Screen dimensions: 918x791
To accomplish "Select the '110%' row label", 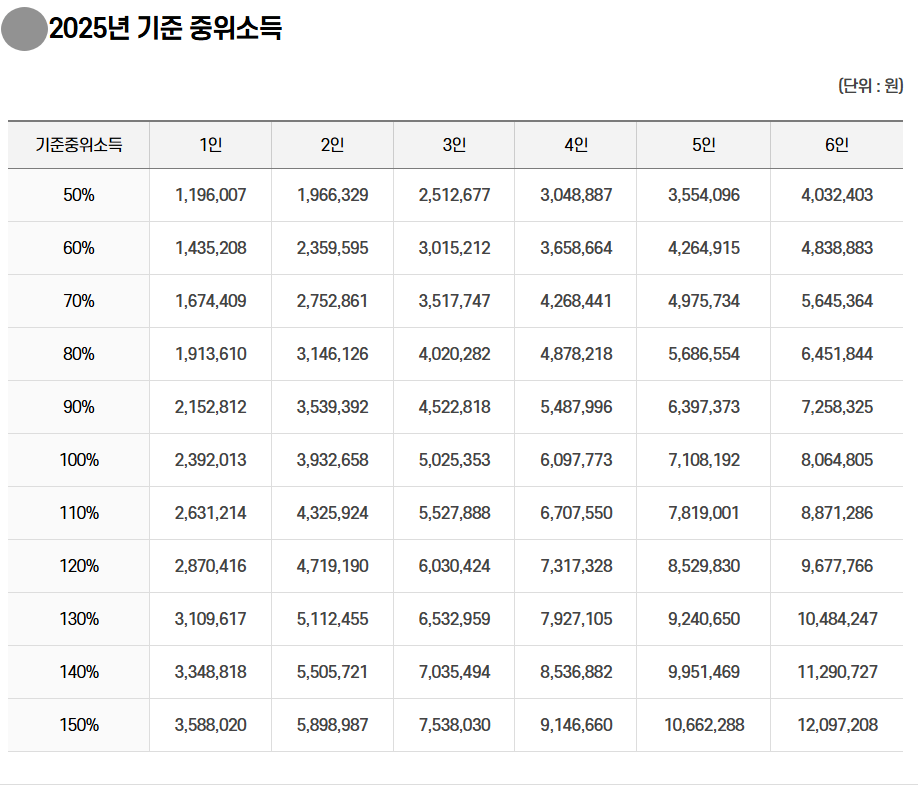I will coord(79,513).
